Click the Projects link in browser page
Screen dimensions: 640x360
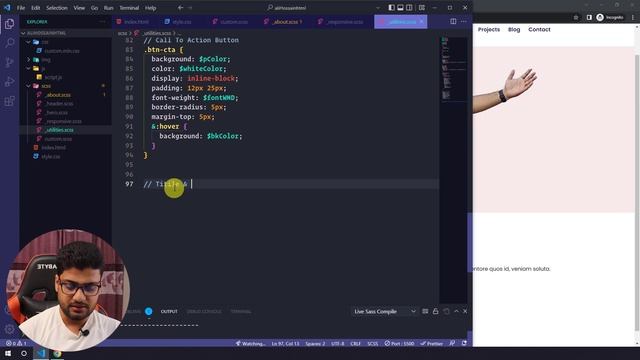489,29
